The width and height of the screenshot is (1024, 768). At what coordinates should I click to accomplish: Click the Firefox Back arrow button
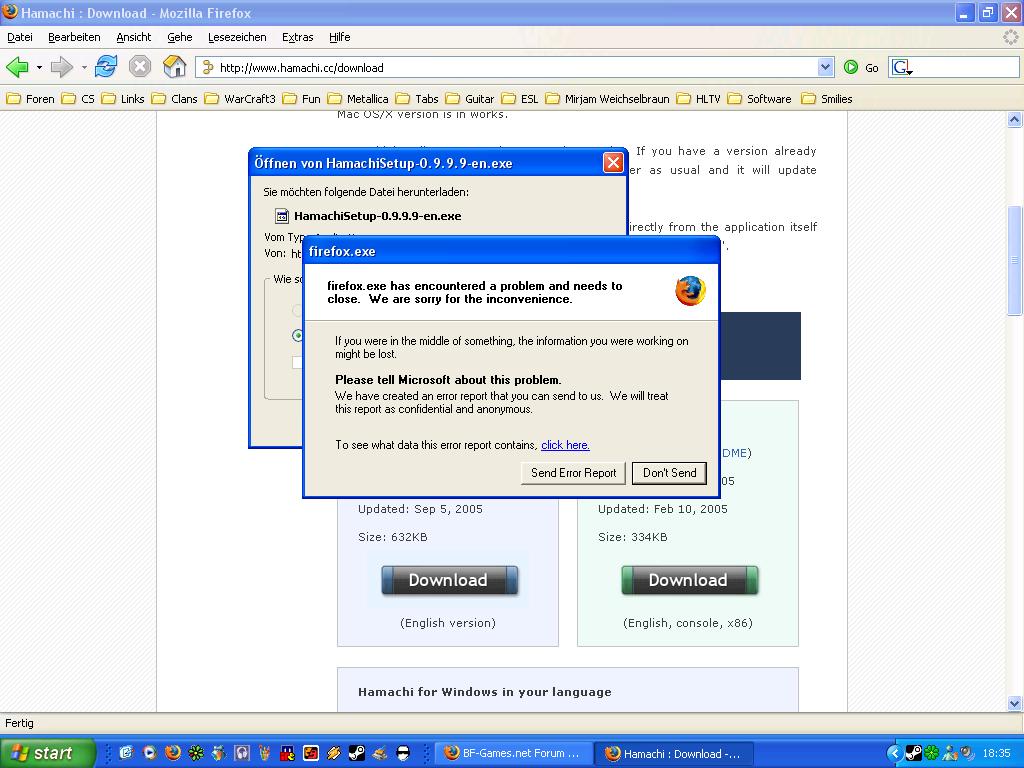pos(18,67)
